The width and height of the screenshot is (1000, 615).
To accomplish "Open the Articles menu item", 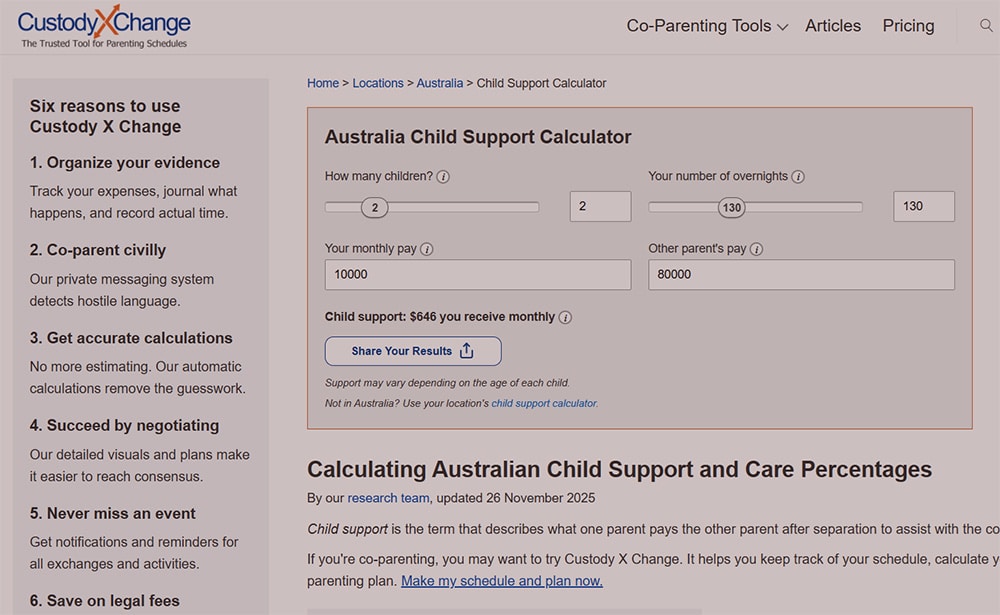I will [833, 26].
